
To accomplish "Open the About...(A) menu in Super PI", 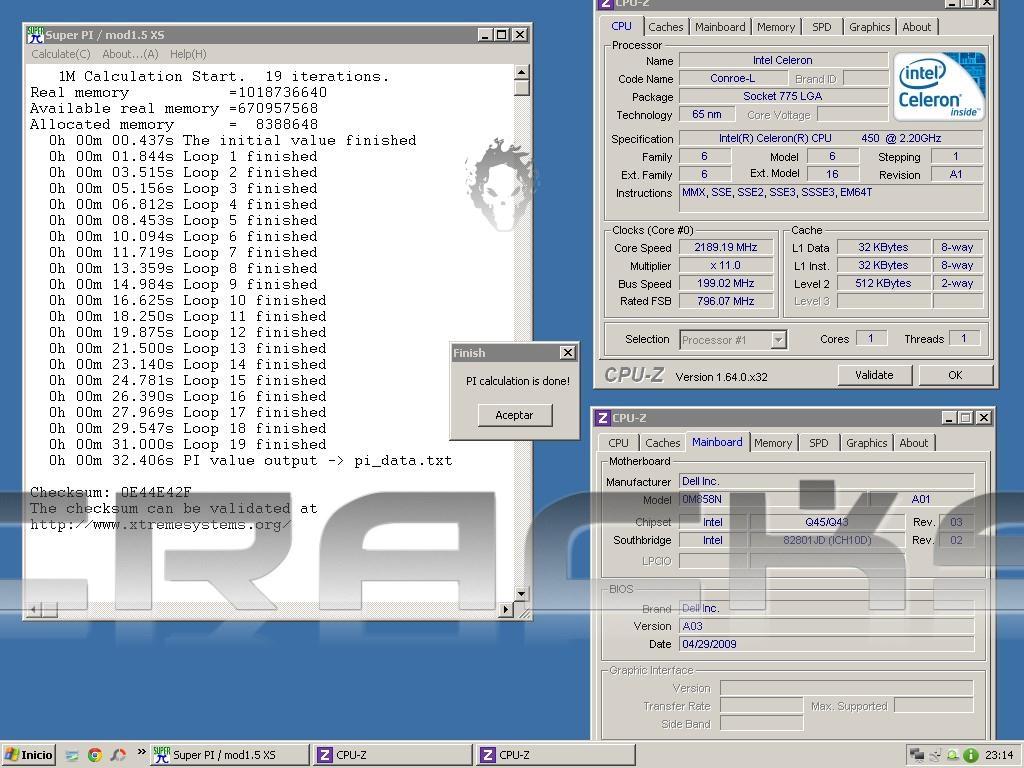I will click(130, 54).
